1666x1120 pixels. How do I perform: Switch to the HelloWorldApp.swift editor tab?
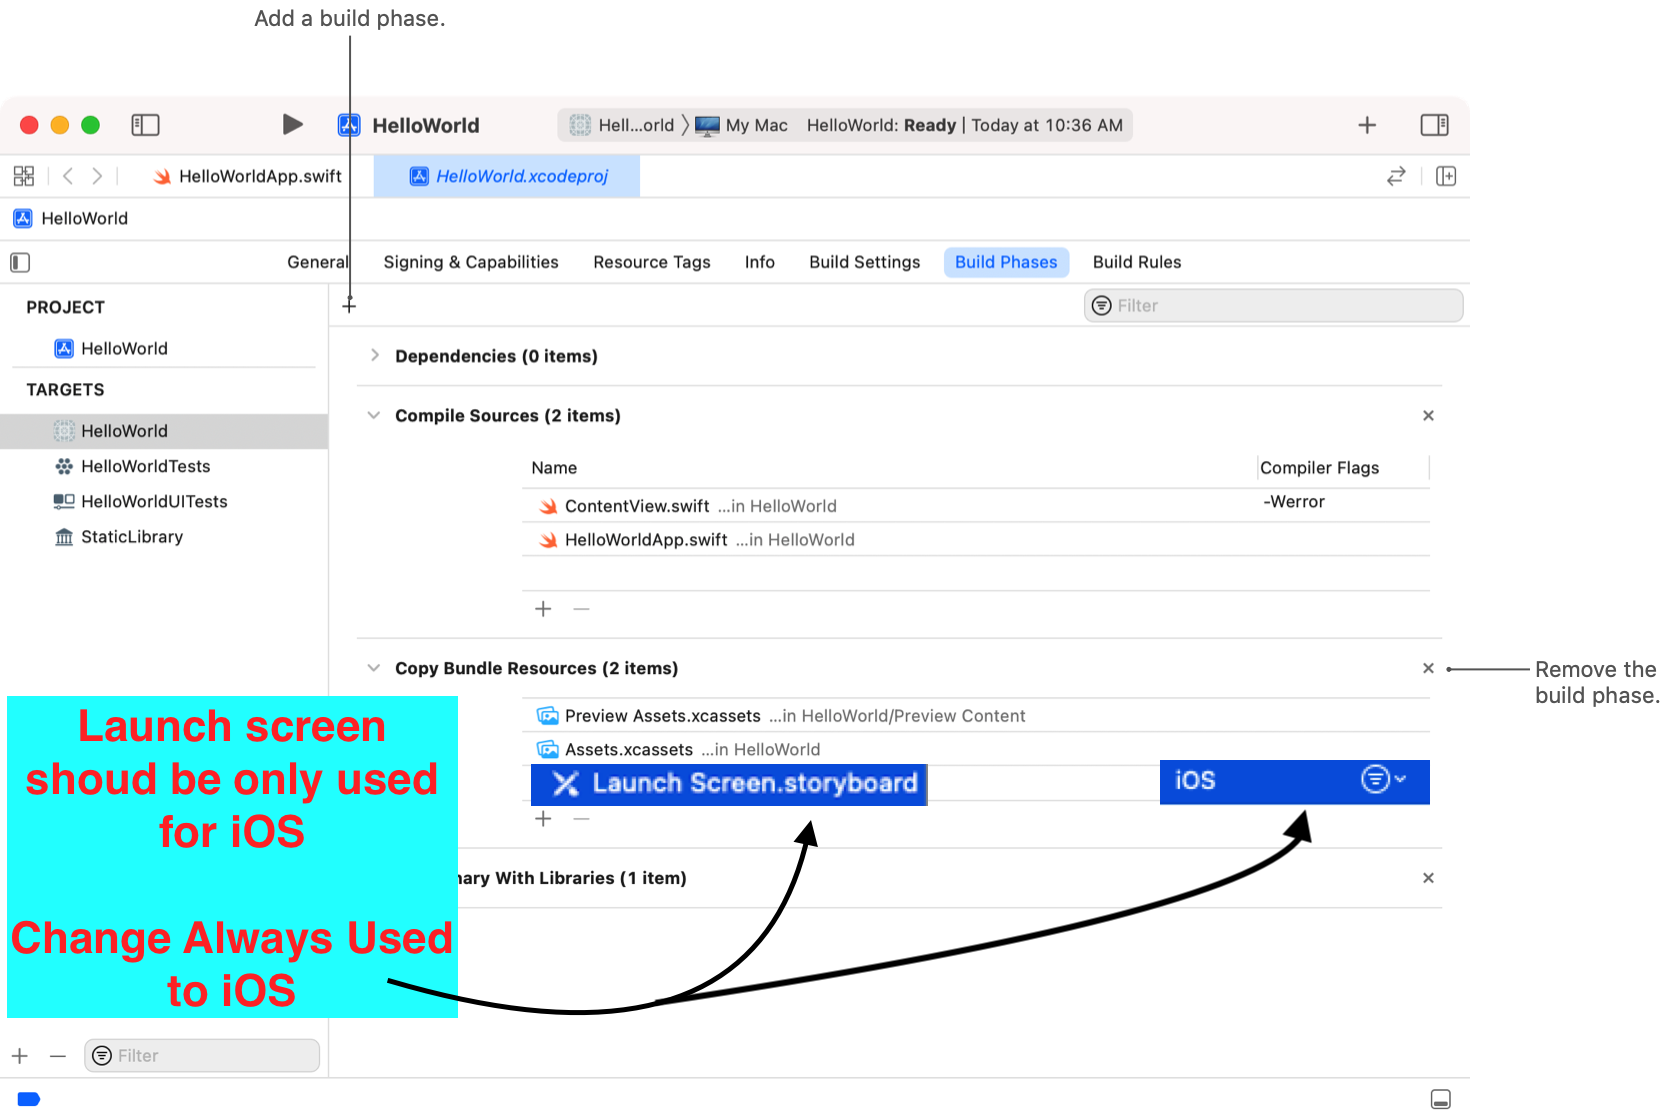[248, 176]
